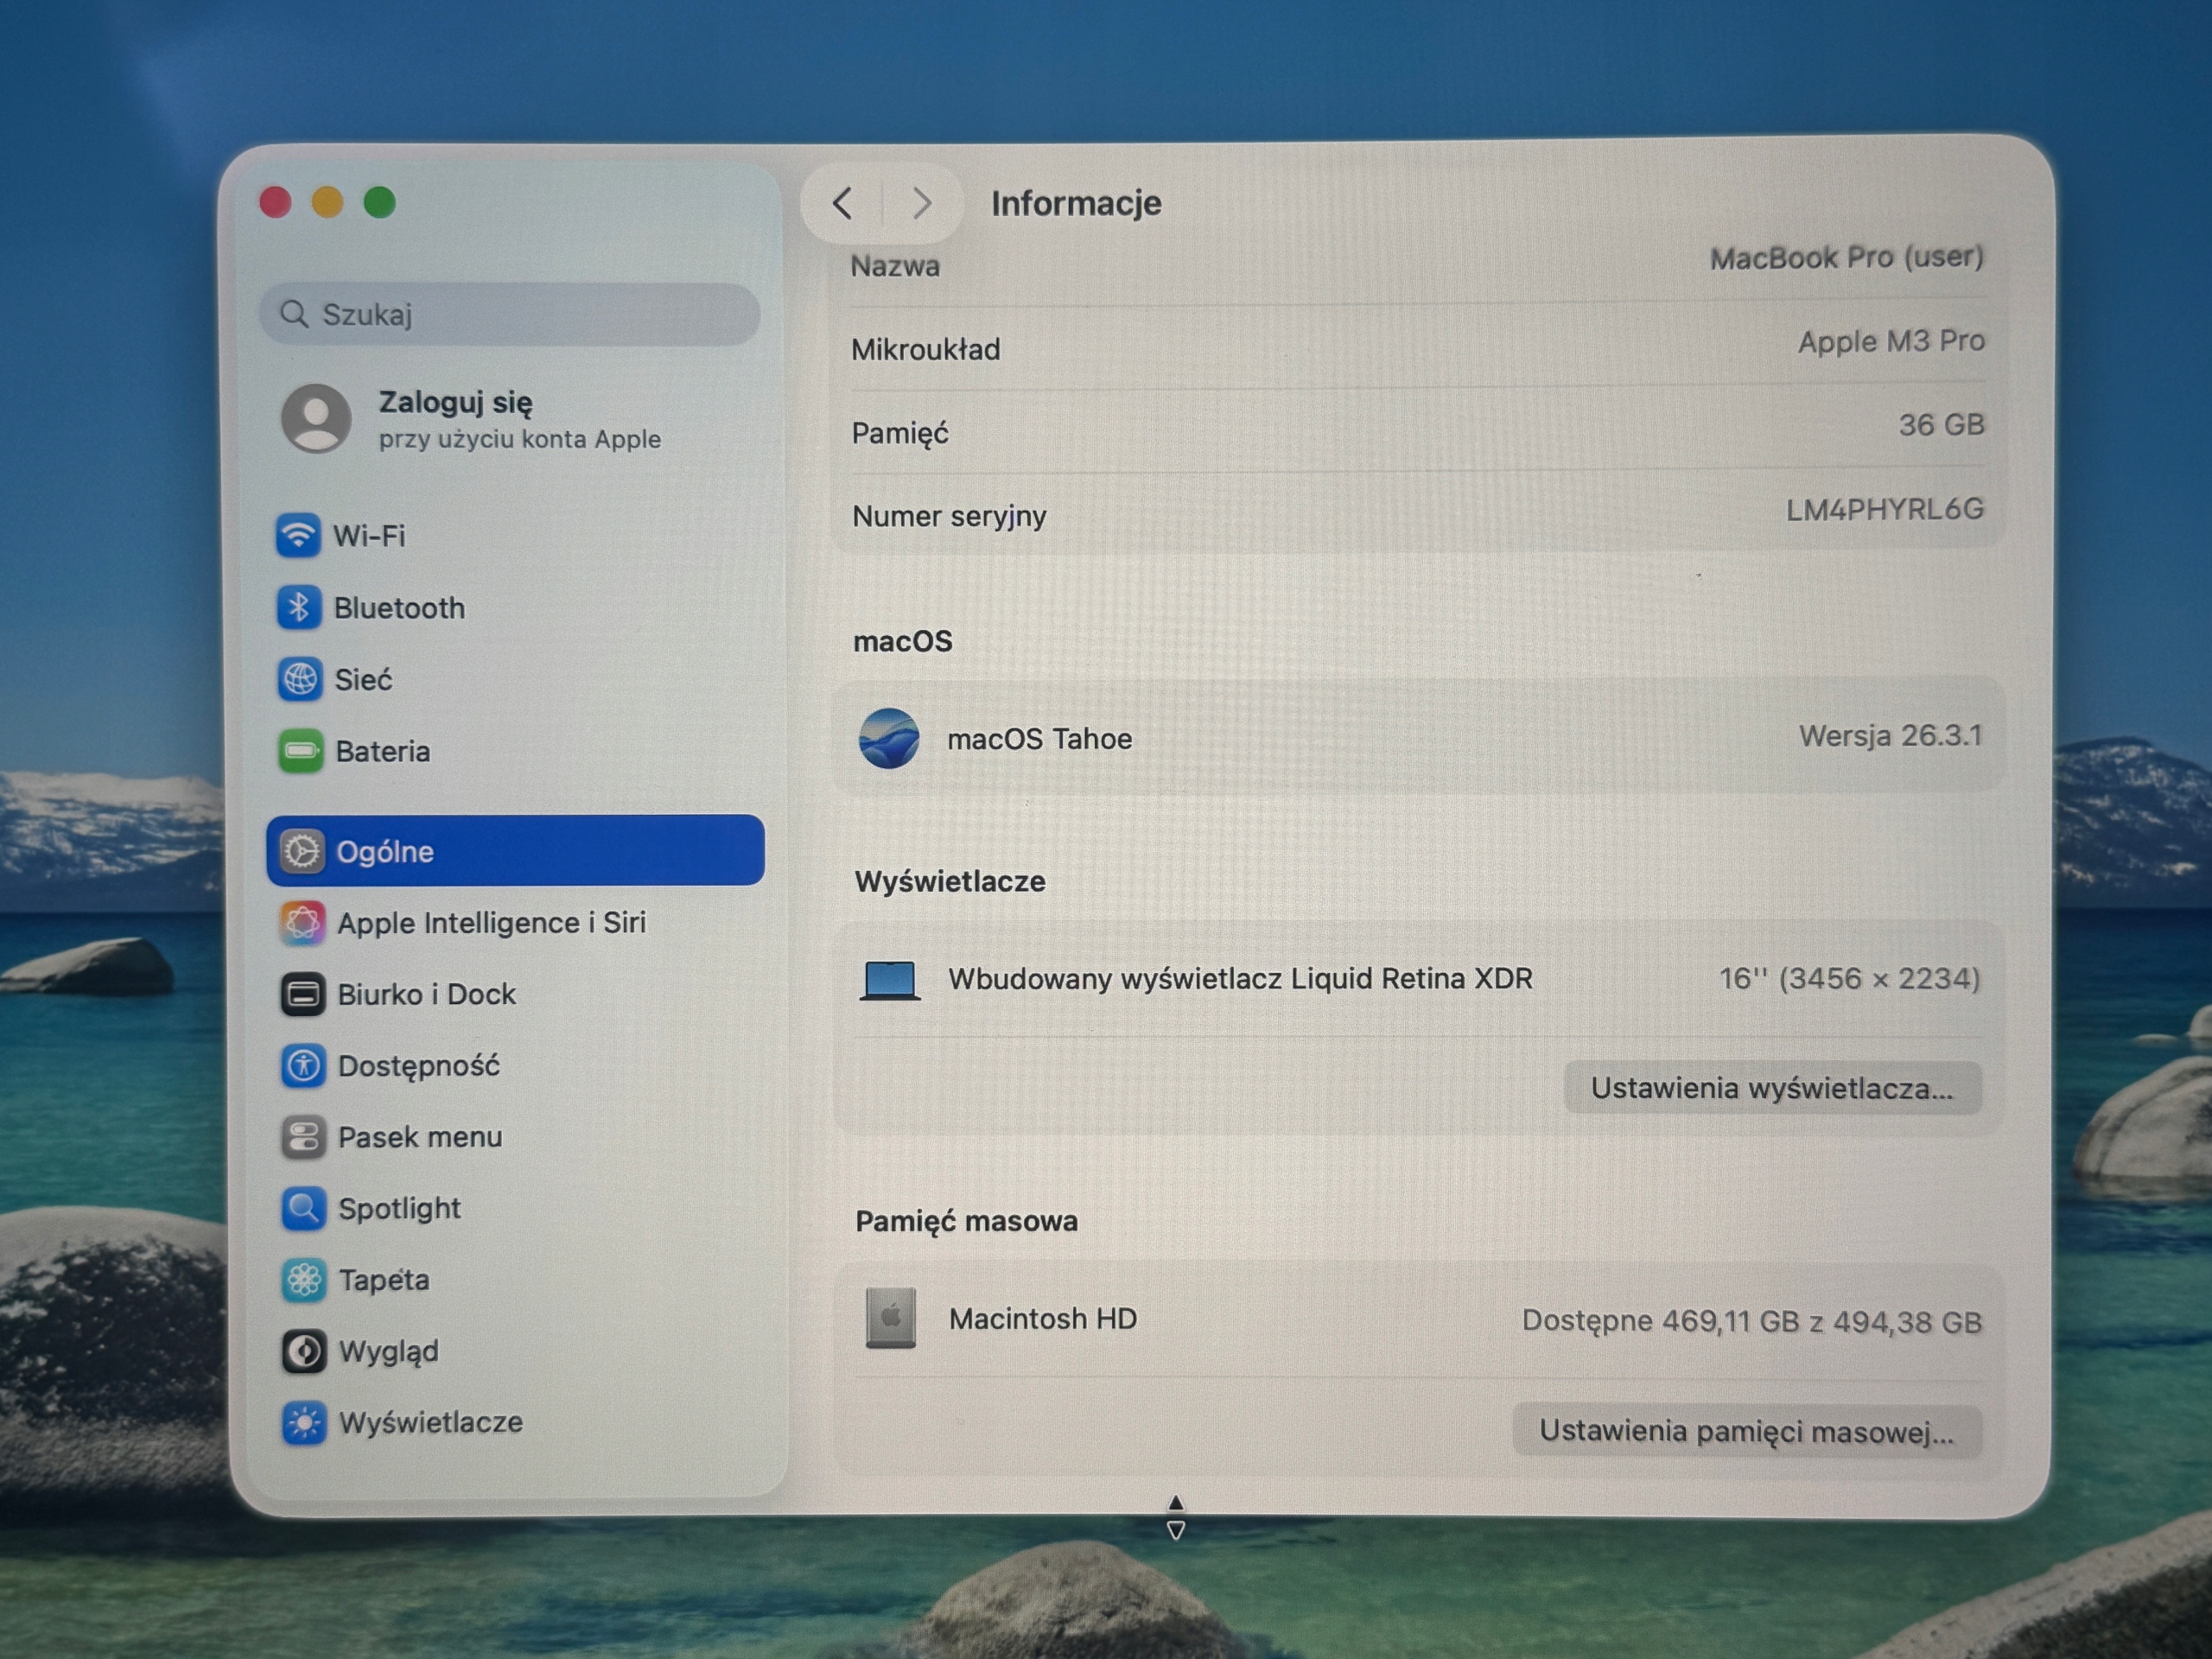Click the 'macOS Tahoe' name text
The image size is (2212, 1659).
point(1040,739)
